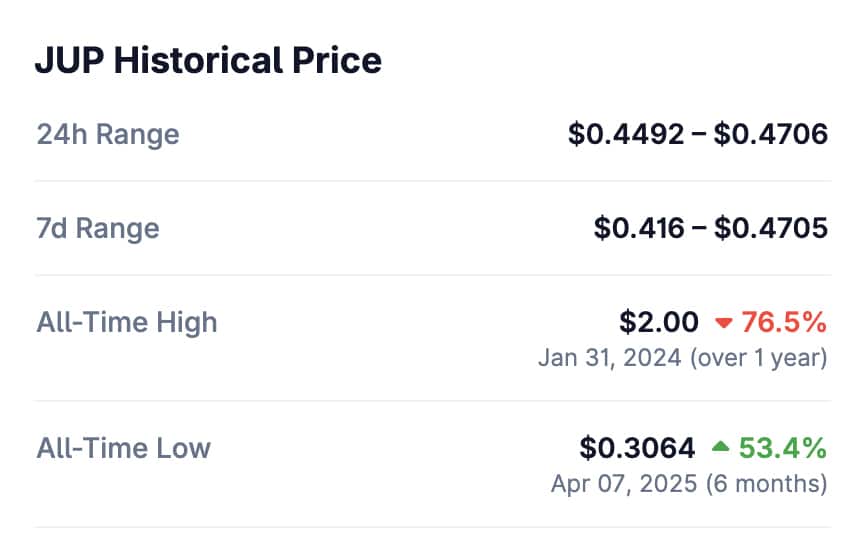866x548 pixels.
Task: Click the $2.00 all-time high price
Action: pos(659,322)
